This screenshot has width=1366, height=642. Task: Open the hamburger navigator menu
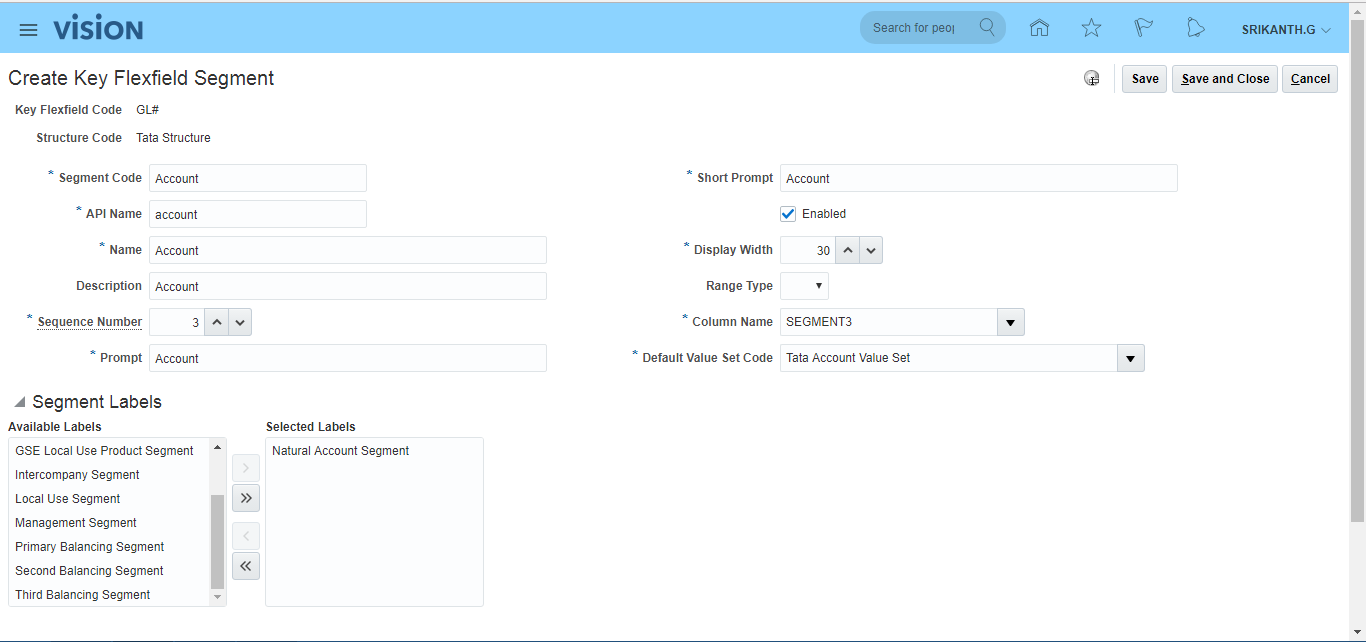[28, 29]
